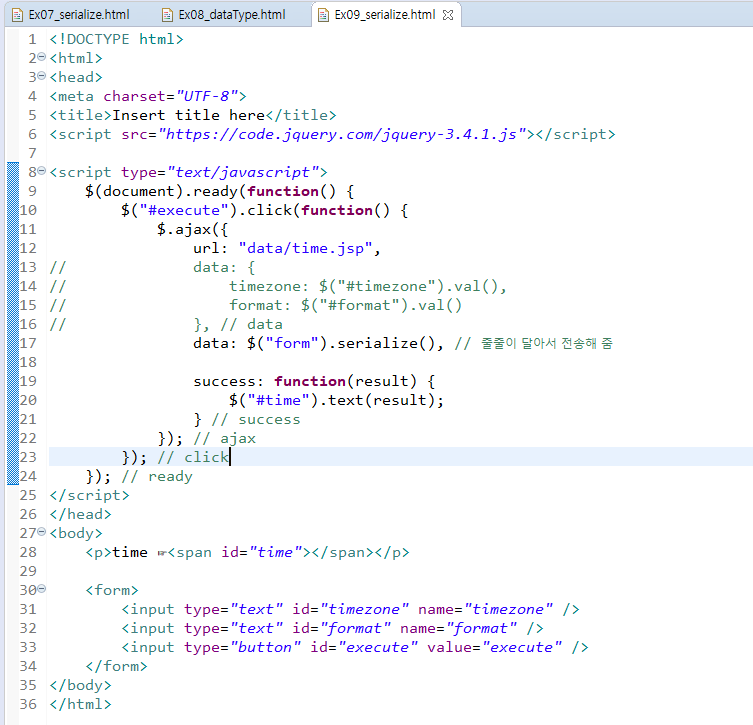Switch to the Ex08_dataType.html tab
Image resolution: width=753 pixels, height=725 pixels.
(224, 15)
